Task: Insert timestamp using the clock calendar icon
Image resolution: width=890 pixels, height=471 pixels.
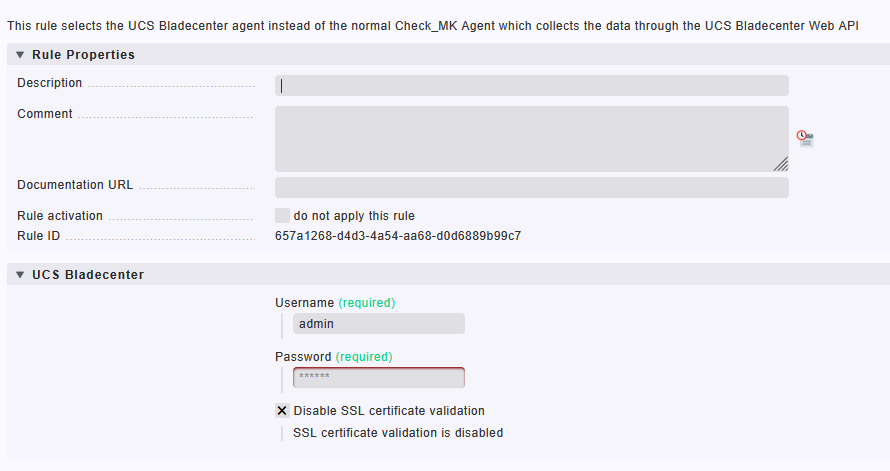Action: pyautogui.click(x=805, y=138)
